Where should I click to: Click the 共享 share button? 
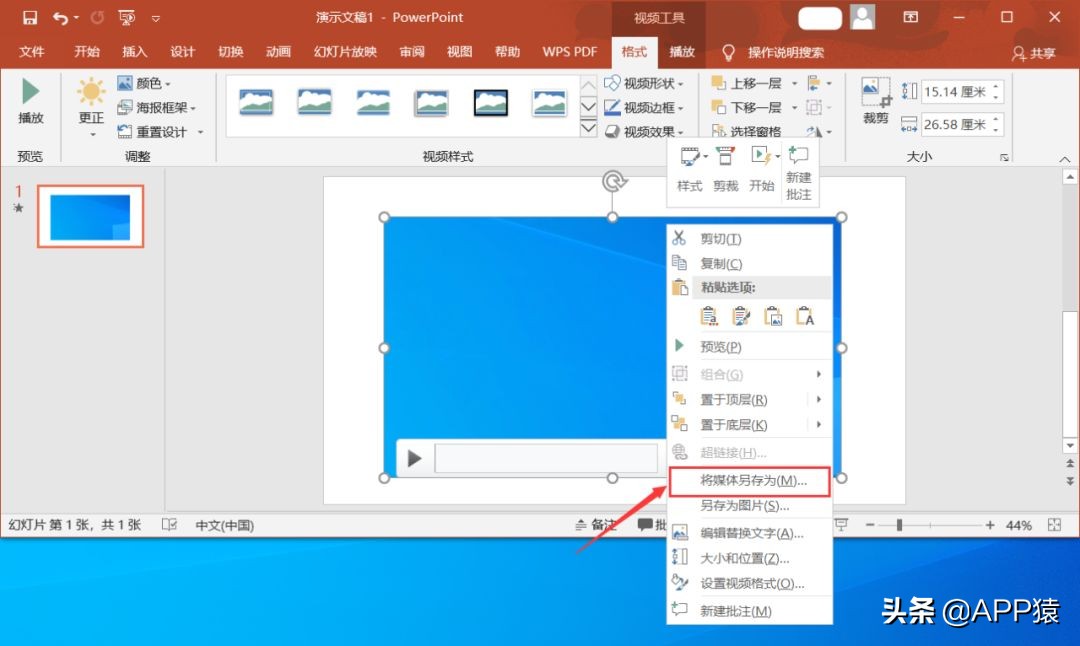1034,53
